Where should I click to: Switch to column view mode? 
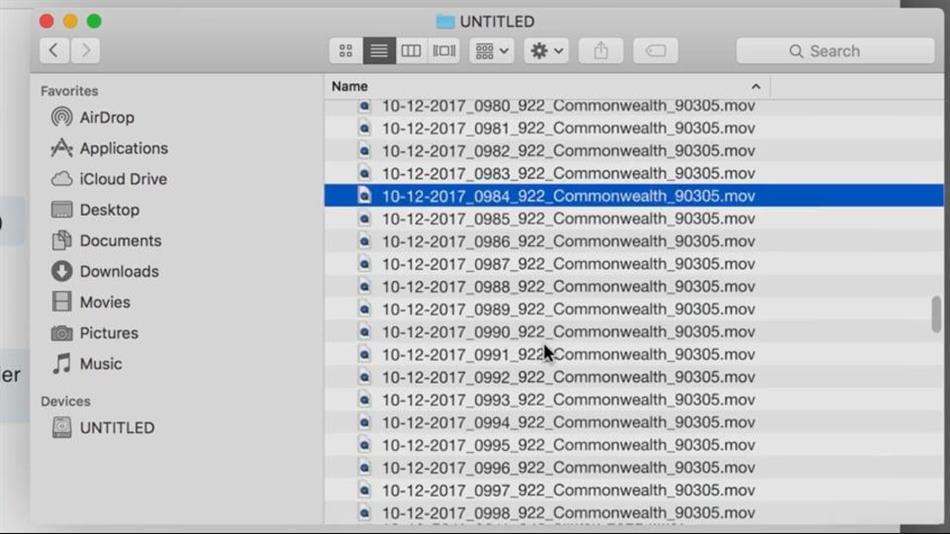point(411,51)
